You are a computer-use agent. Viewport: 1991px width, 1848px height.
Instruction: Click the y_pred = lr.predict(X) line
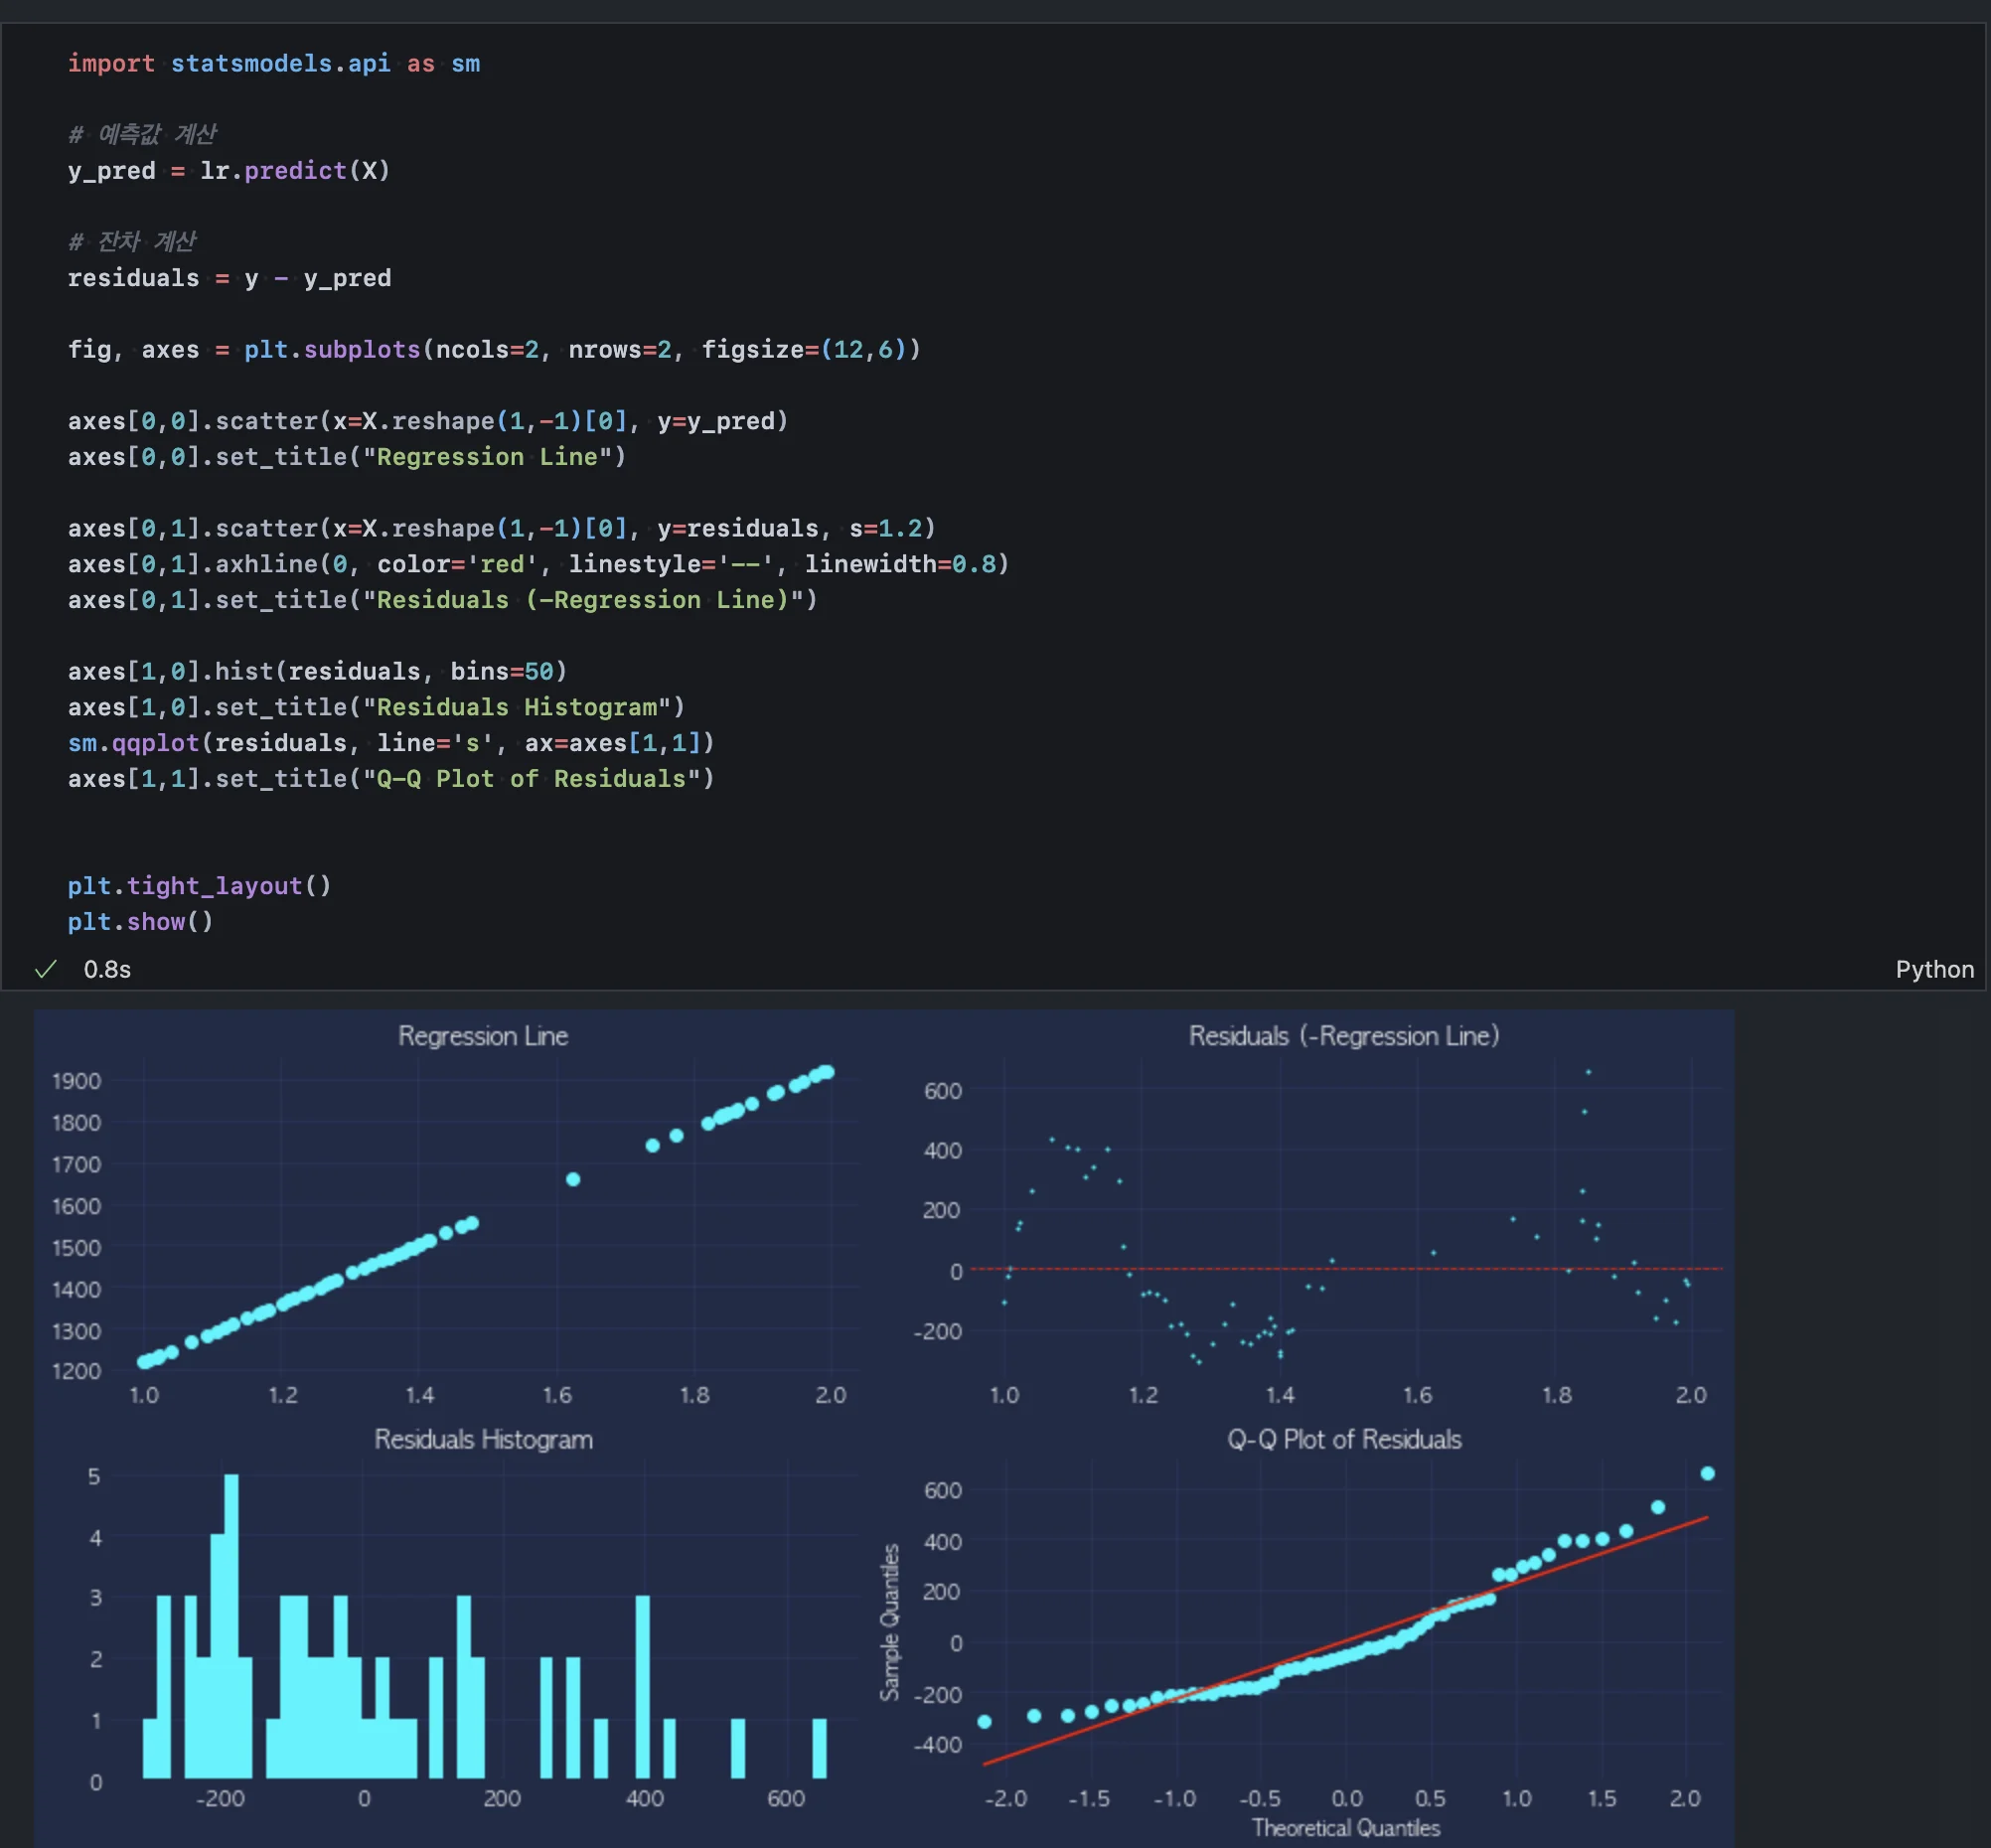coord(228,171)
